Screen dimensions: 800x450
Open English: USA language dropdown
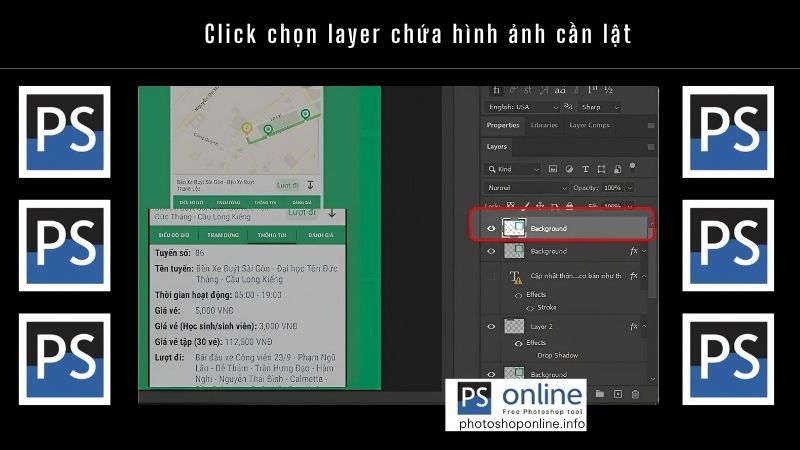pos(523,107)
